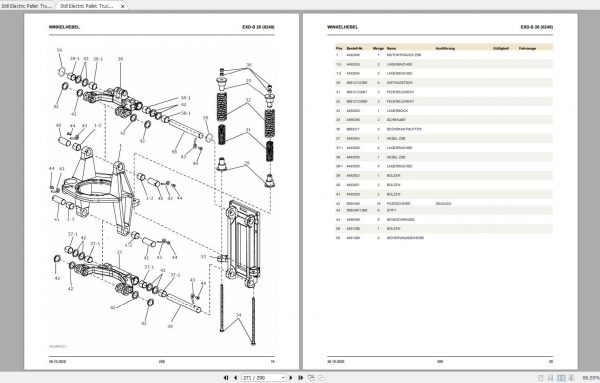Select the MOTORTRAEGER row name
Image resolution: width=600 pixels, height=383 pixels.
point(404,55)
